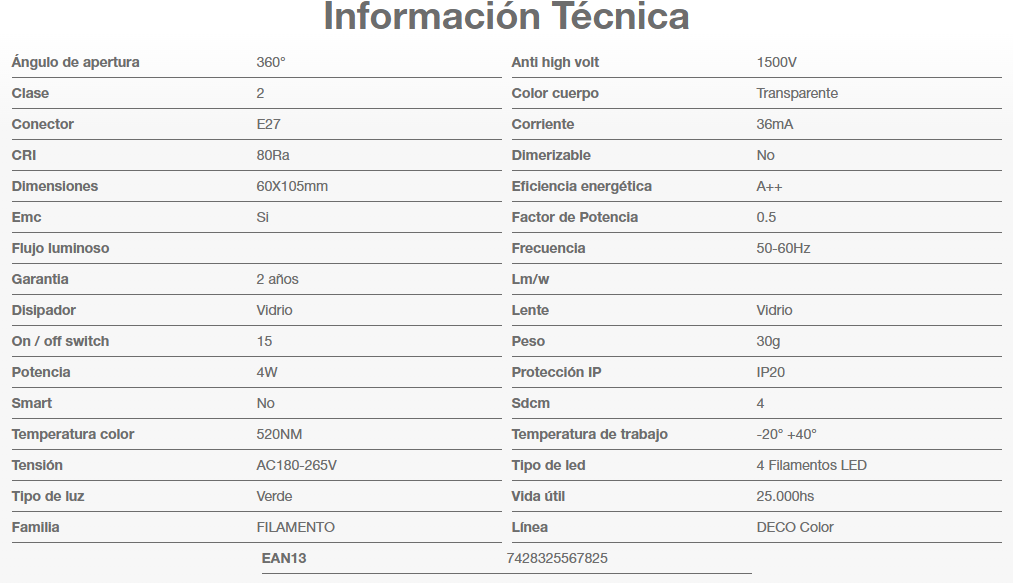Select the Verde light type value
The height and width of the screenshot is (583, 1013).
275,496
